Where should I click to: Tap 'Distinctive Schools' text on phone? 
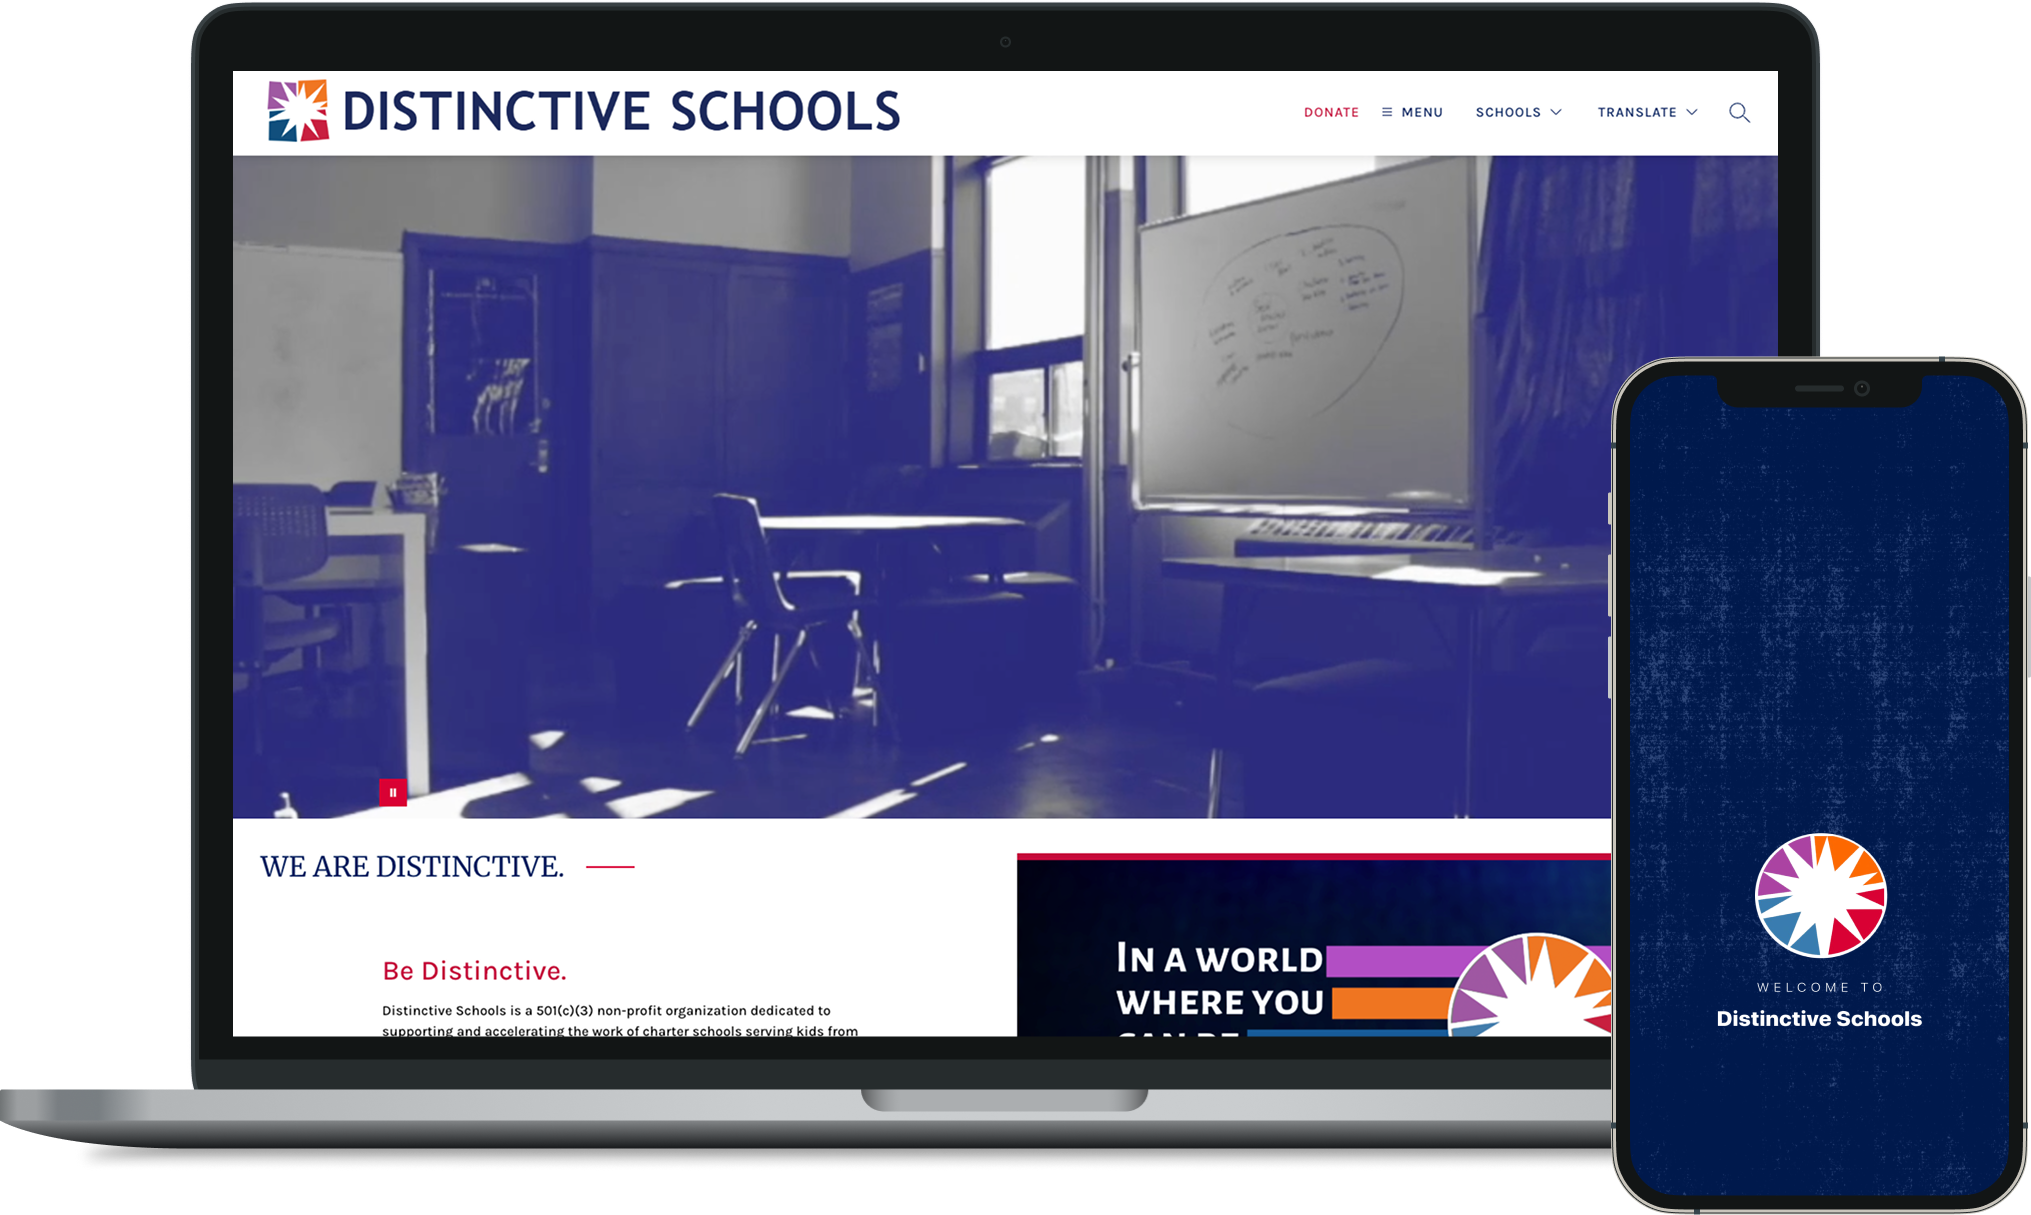pos(1819,1018)
